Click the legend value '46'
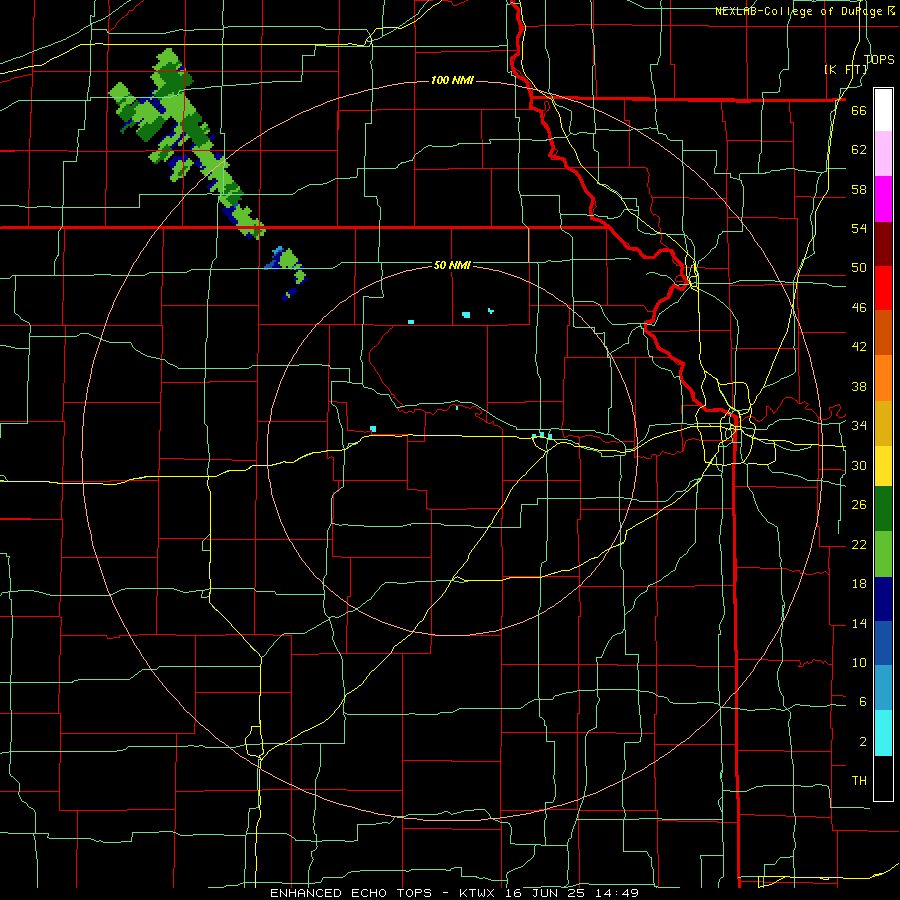 pyautogui.click(x=859, y=307)
